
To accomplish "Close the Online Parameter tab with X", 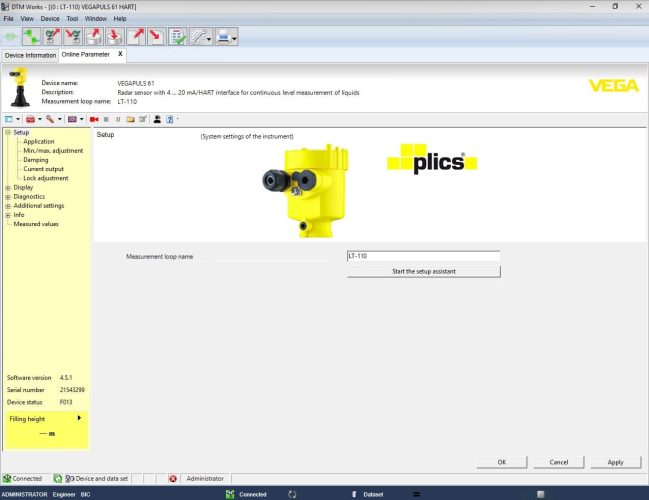I will (120, 54).
